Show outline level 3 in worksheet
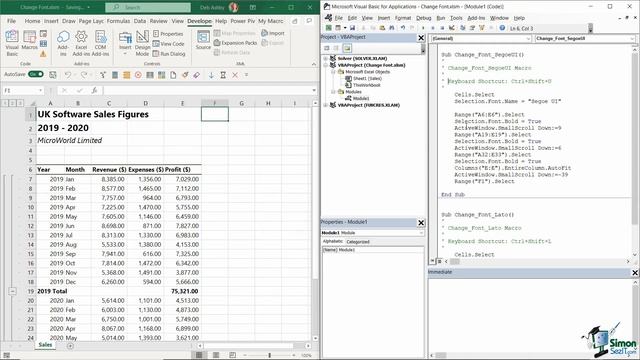The width and height of the screenshot is (640, 360). 20,103
